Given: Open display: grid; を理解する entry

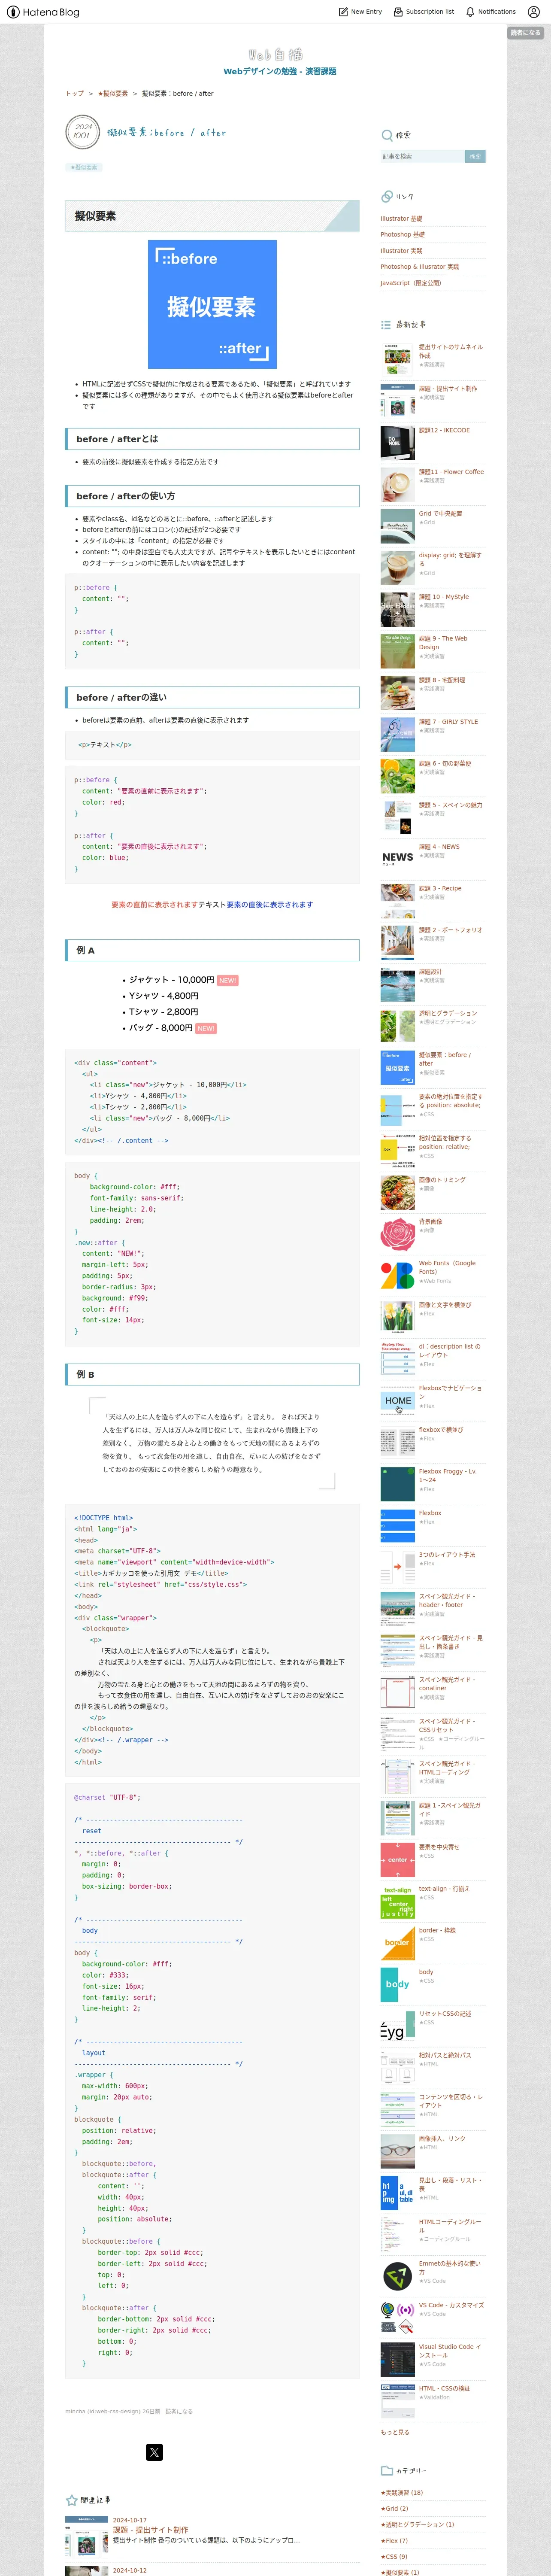Looking at the screenshot, I should tap(450, 559).
